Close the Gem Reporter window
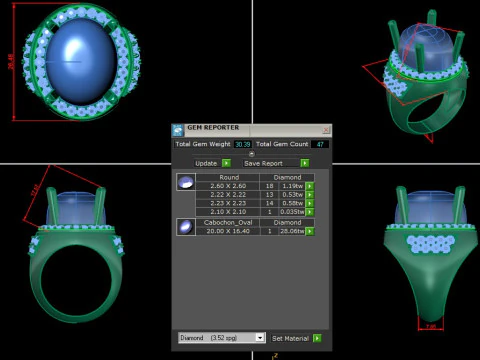 point(326,130)
